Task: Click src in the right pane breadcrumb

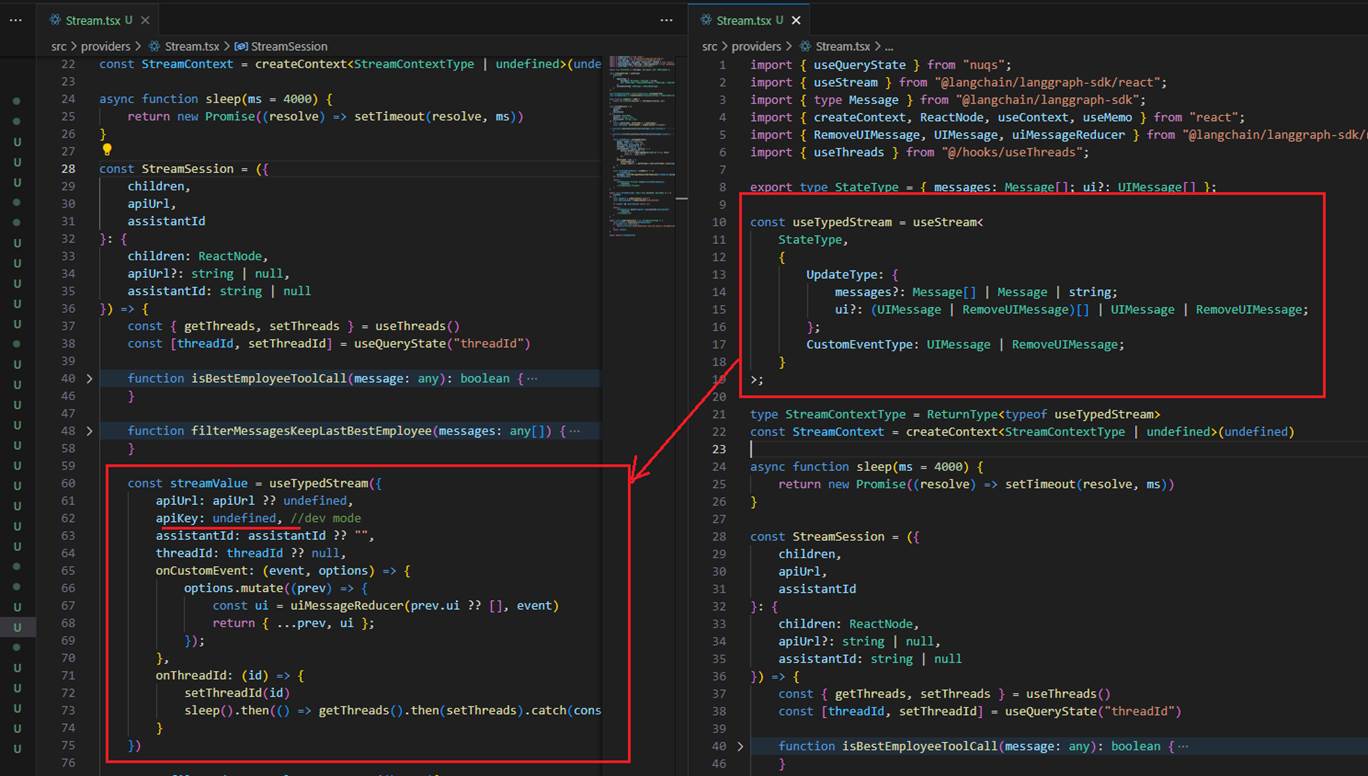Action: (711, 46)
